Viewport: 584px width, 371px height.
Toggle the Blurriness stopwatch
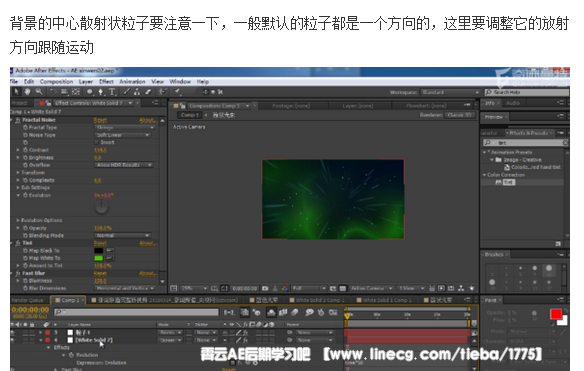coord(25,280)
